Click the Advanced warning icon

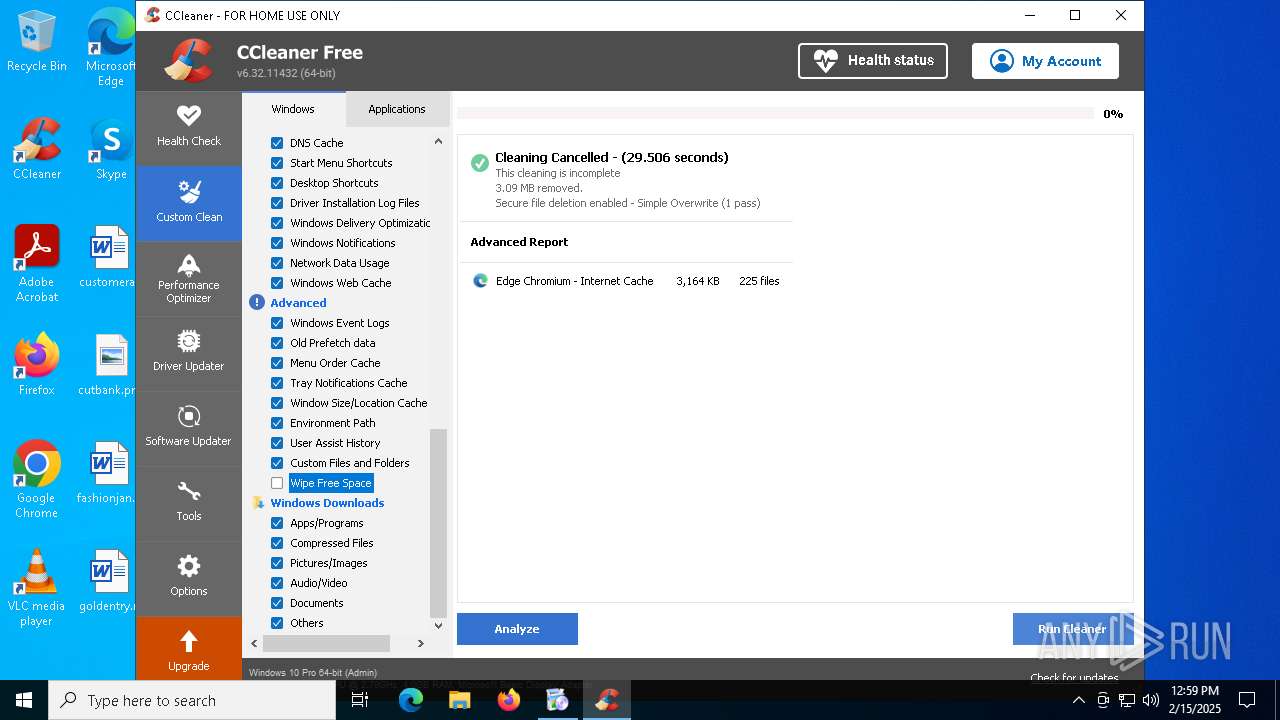pos(257,303)
